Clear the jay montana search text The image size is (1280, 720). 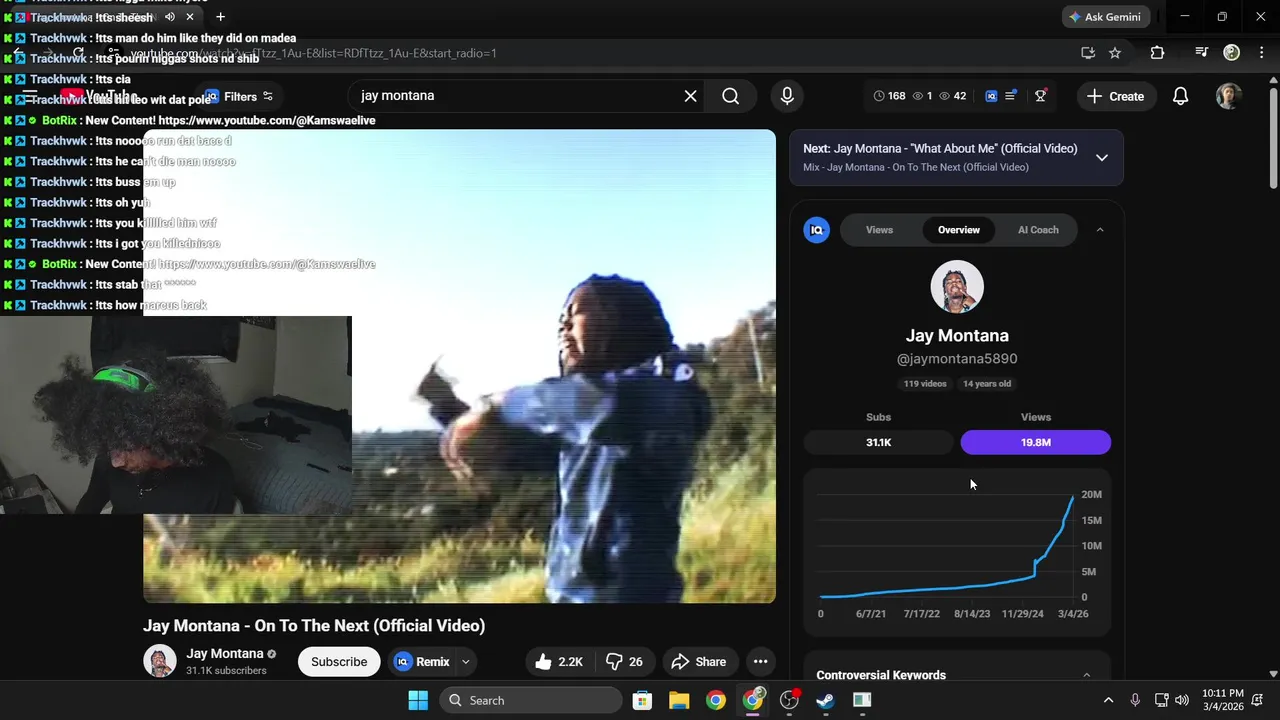[690, 96]
